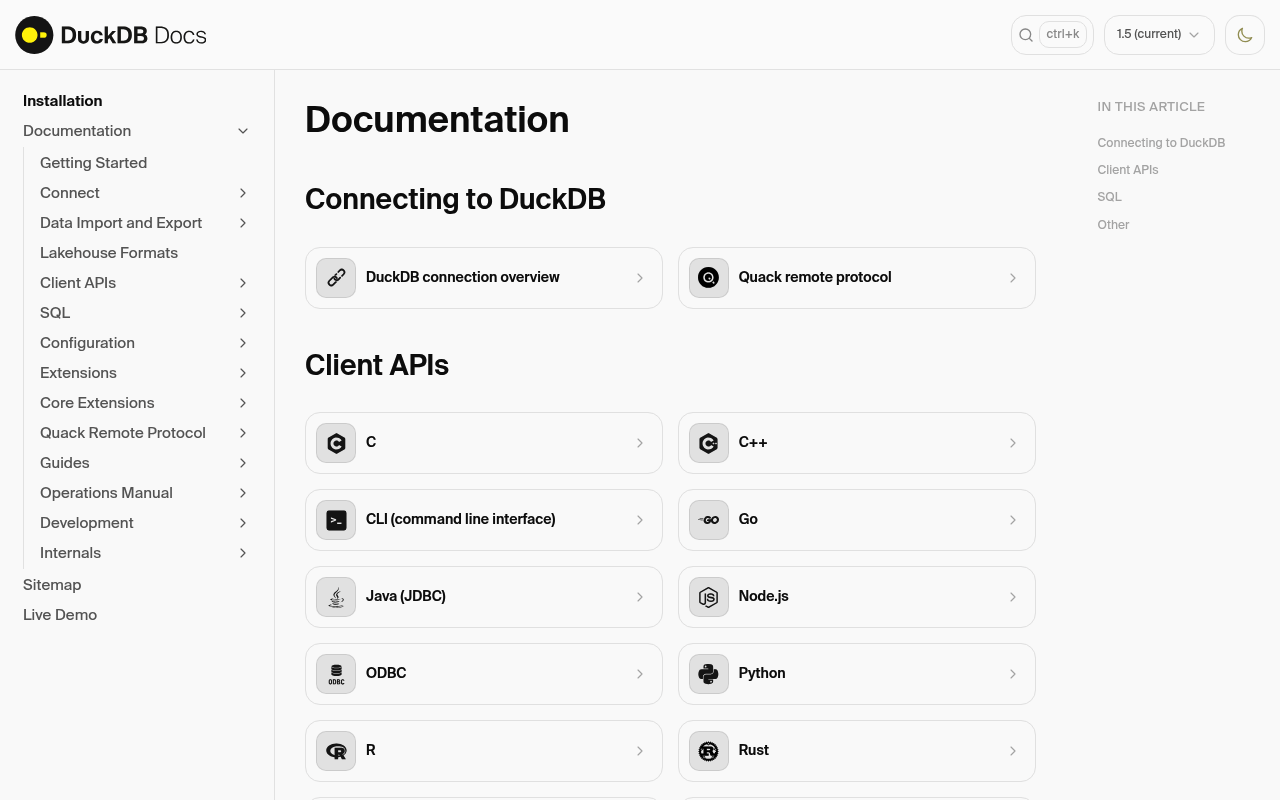Jump to Other in article outline
Image resolution: width=1280 pixels, height=800 pixels.
(x=1113, y=225)
